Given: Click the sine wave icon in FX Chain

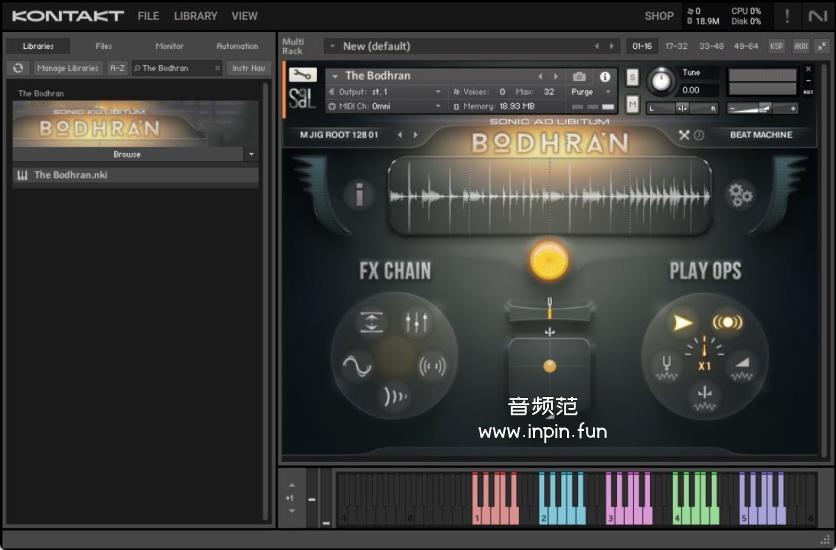Looking at the screenshot, I should tap(357, 366).
